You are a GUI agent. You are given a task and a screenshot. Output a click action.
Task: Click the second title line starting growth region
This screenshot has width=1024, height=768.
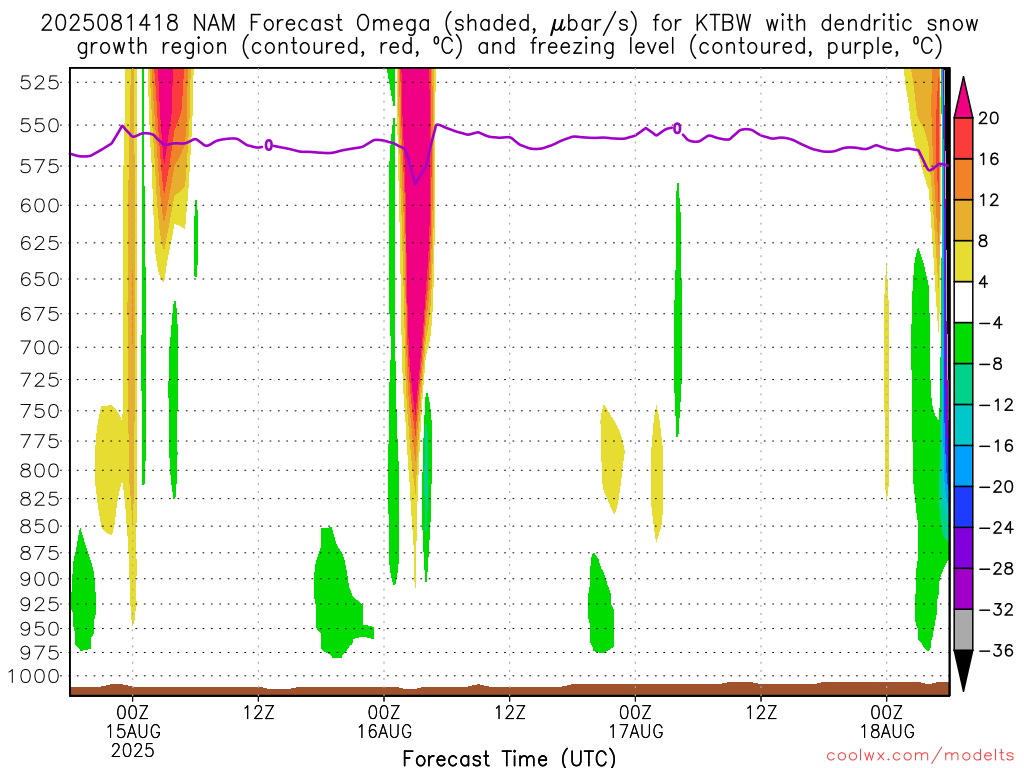coord(509,47)
